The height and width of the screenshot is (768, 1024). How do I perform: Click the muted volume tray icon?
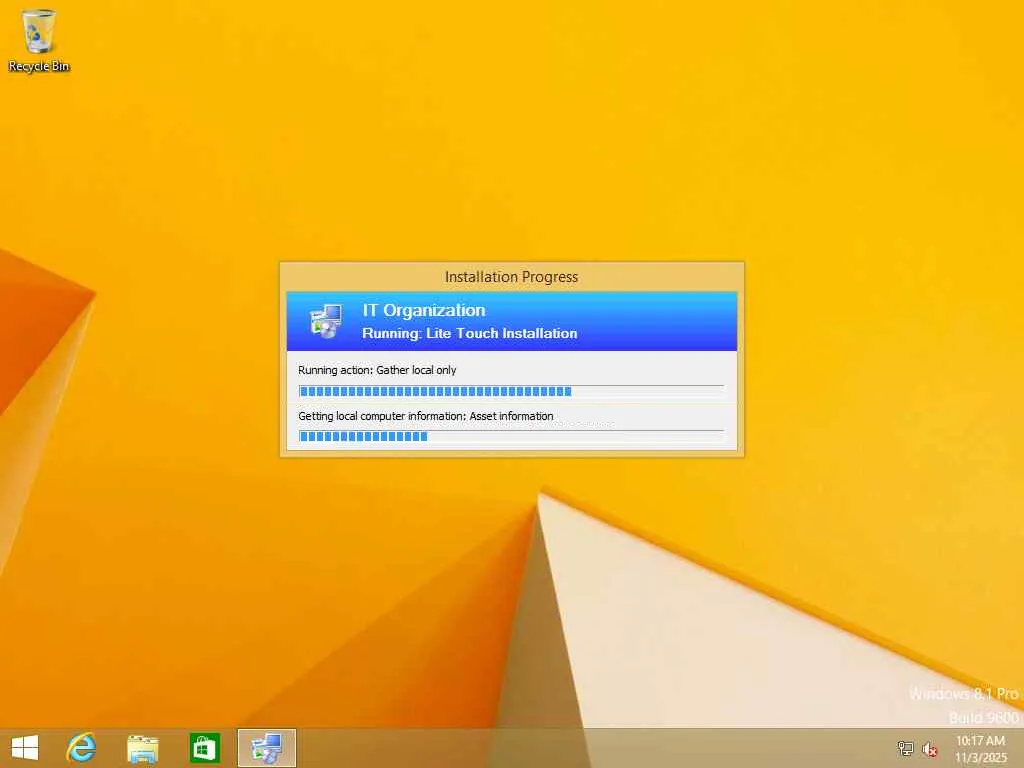[929, 748]
